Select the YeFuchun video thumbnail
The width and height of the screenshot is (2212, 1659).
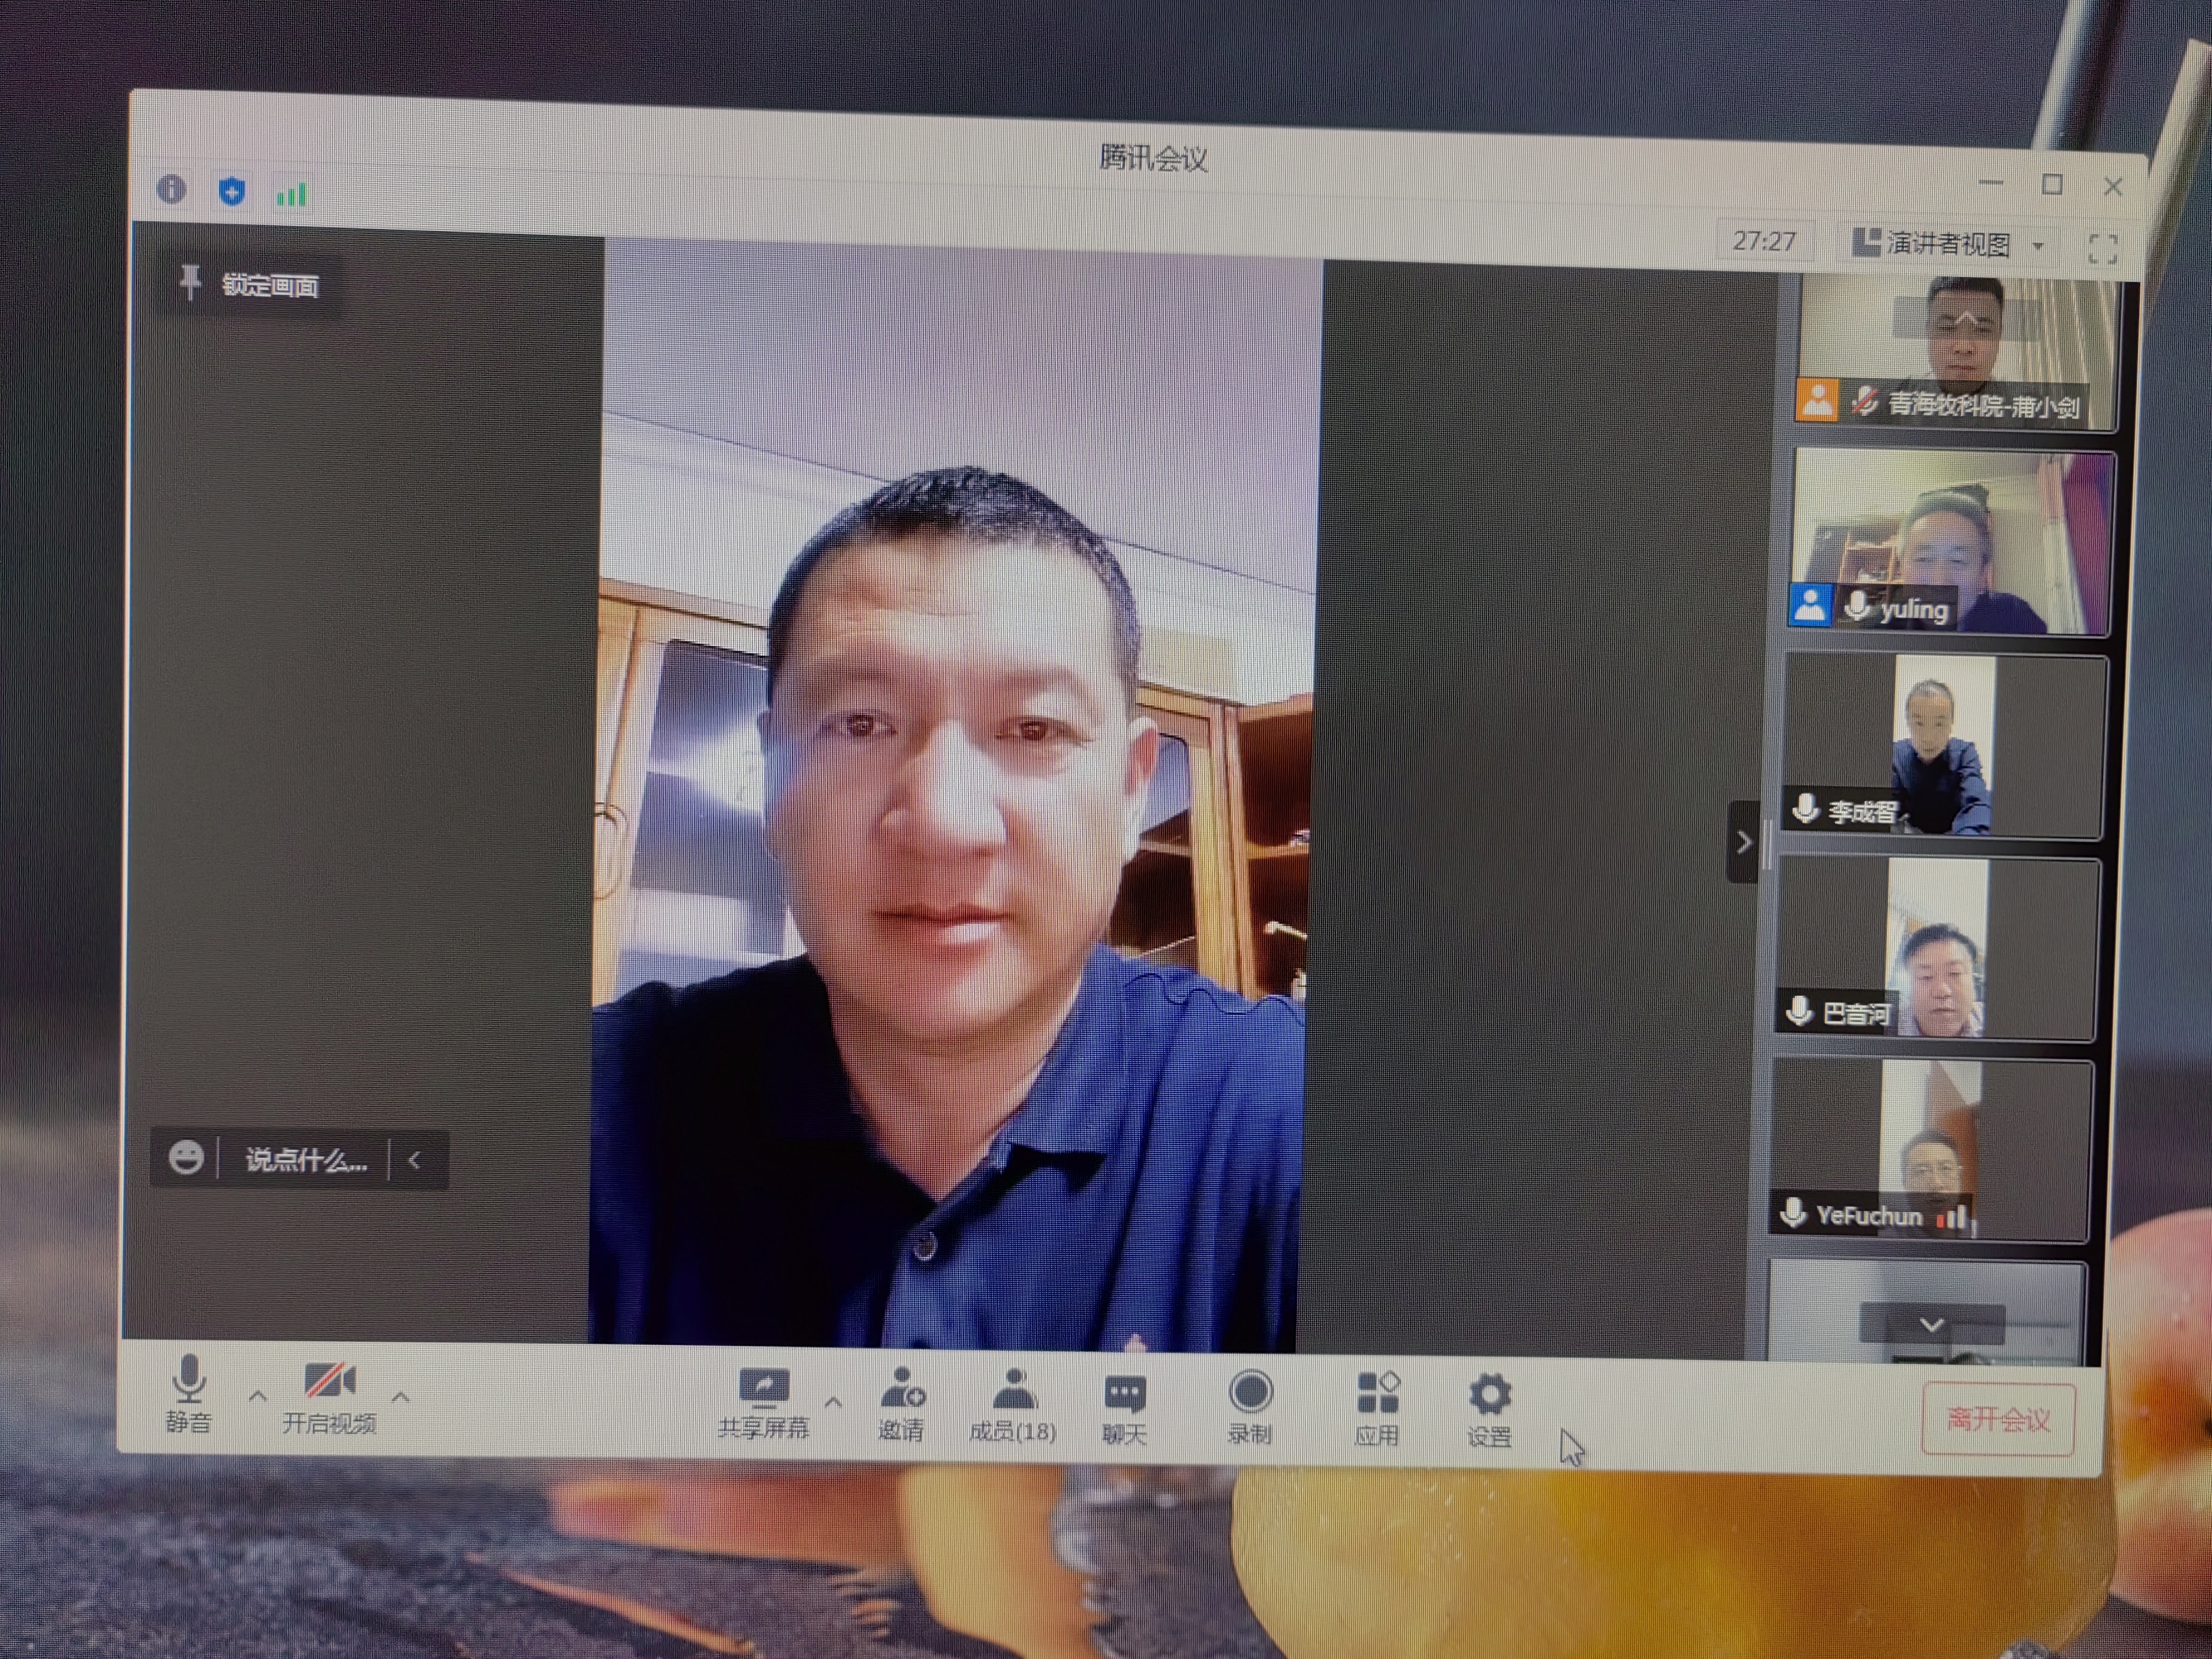[1931, 1150]
